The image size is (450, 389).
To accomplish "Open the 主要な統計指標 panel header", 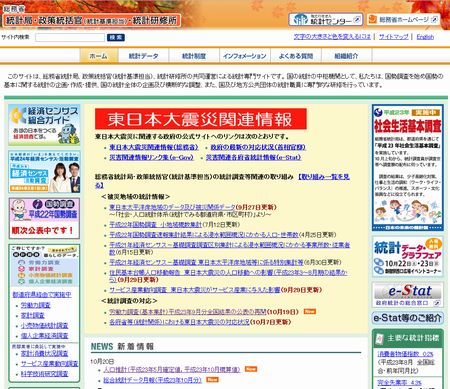I will (408, 338).
